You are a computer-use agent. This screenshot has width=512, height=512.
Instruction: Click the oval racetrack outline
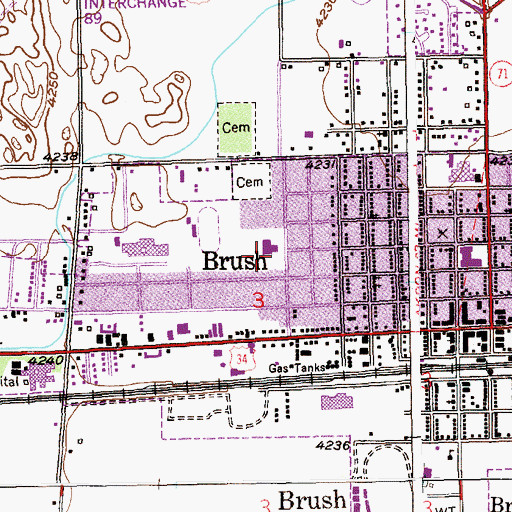click(209, 229)
